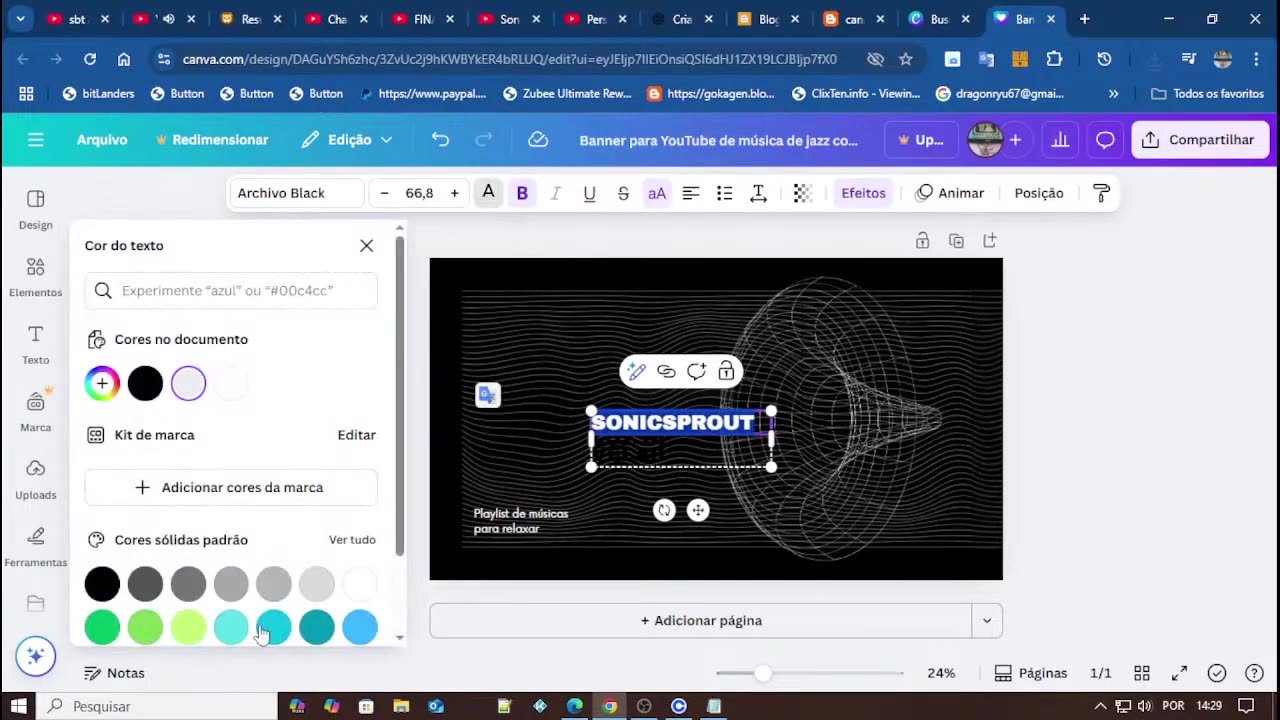
Task: Duplicate the page using the canvas icon
Action: click(956, 241)
